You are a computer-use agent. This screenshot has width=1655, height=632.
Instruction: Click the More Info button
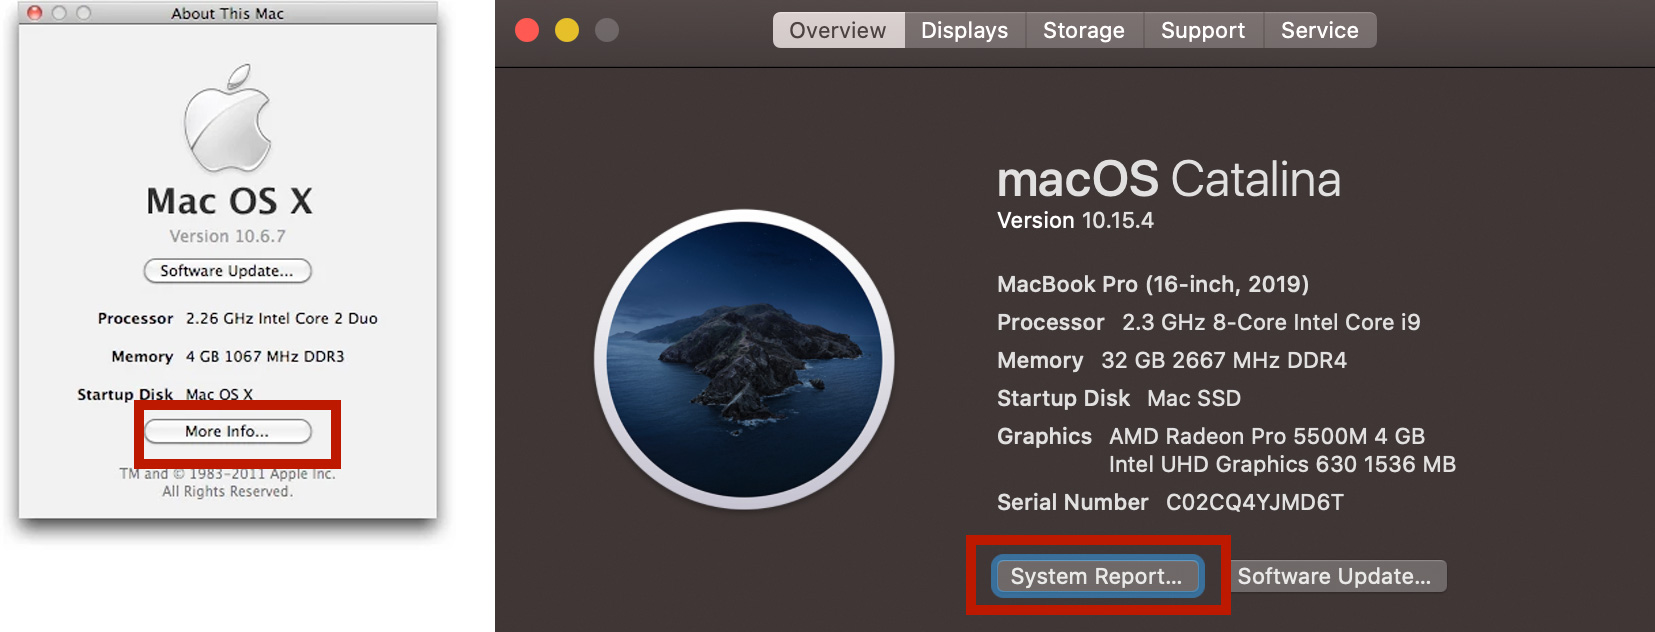tap(227, 431)
